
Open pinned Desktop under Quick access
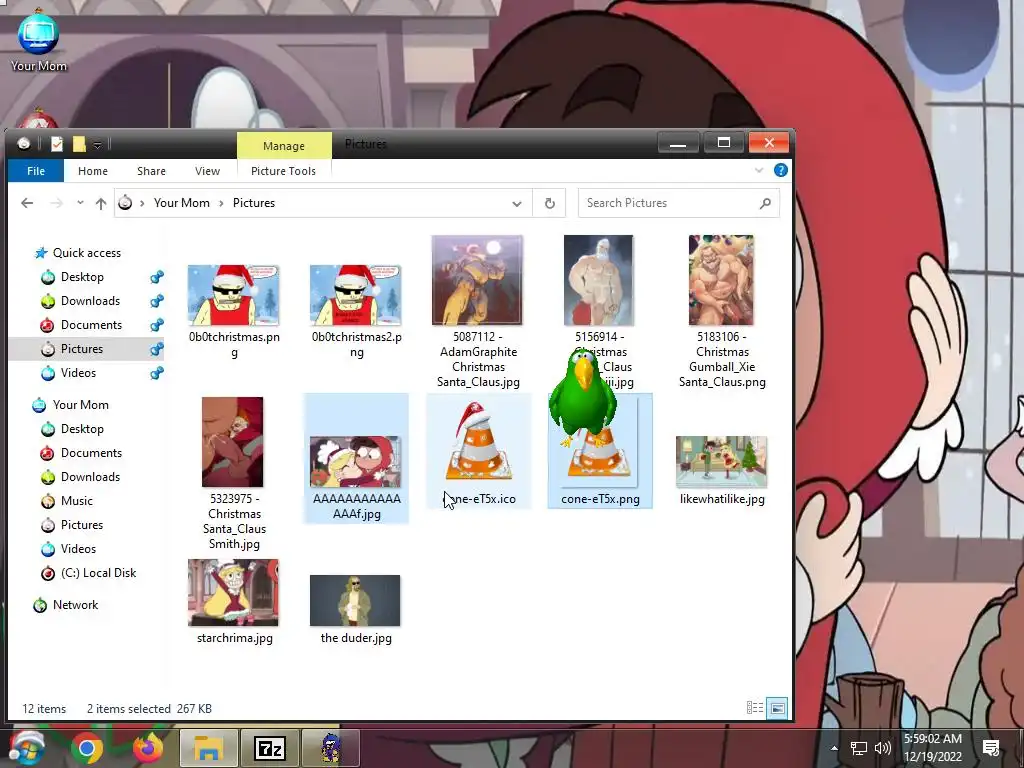point(82,277)
